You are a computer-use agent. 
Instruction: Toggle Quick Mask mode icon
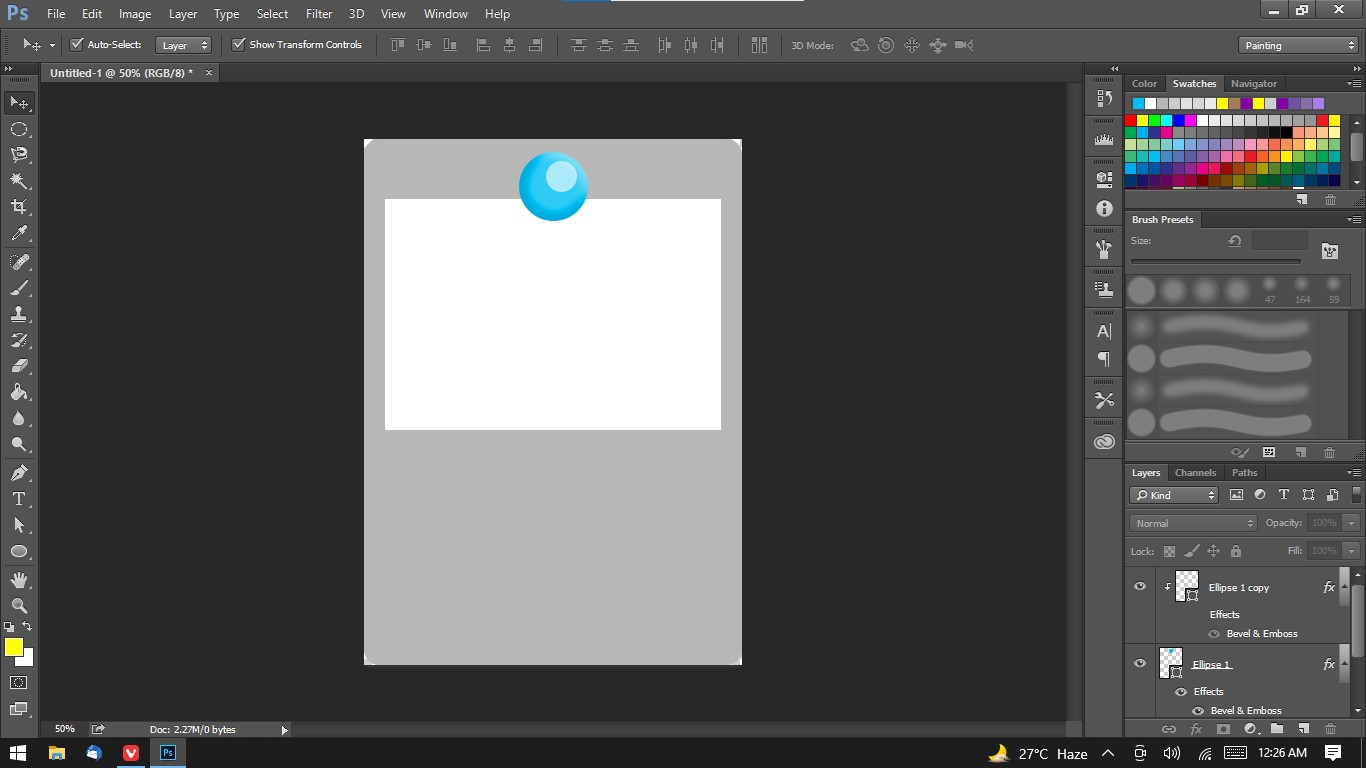19,683
